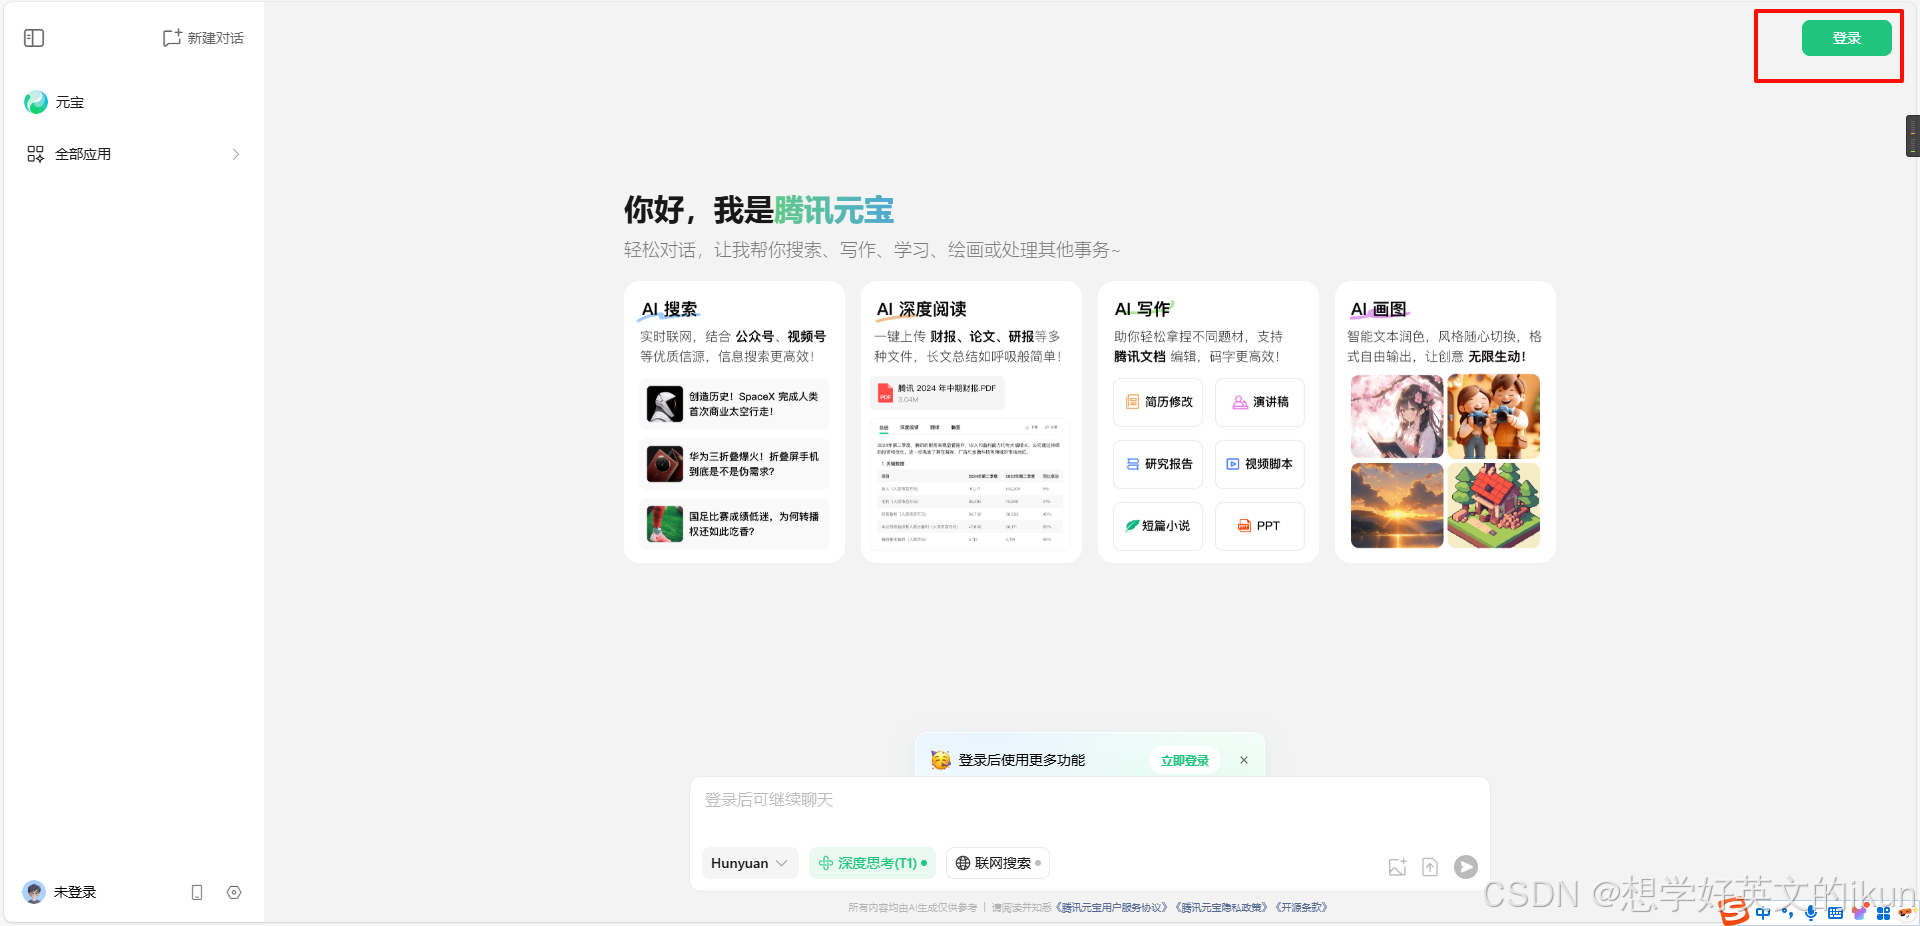Open settings with the hexagon icon
The height and width of the screenshot is (926, 1920).
tap(234, 892)
